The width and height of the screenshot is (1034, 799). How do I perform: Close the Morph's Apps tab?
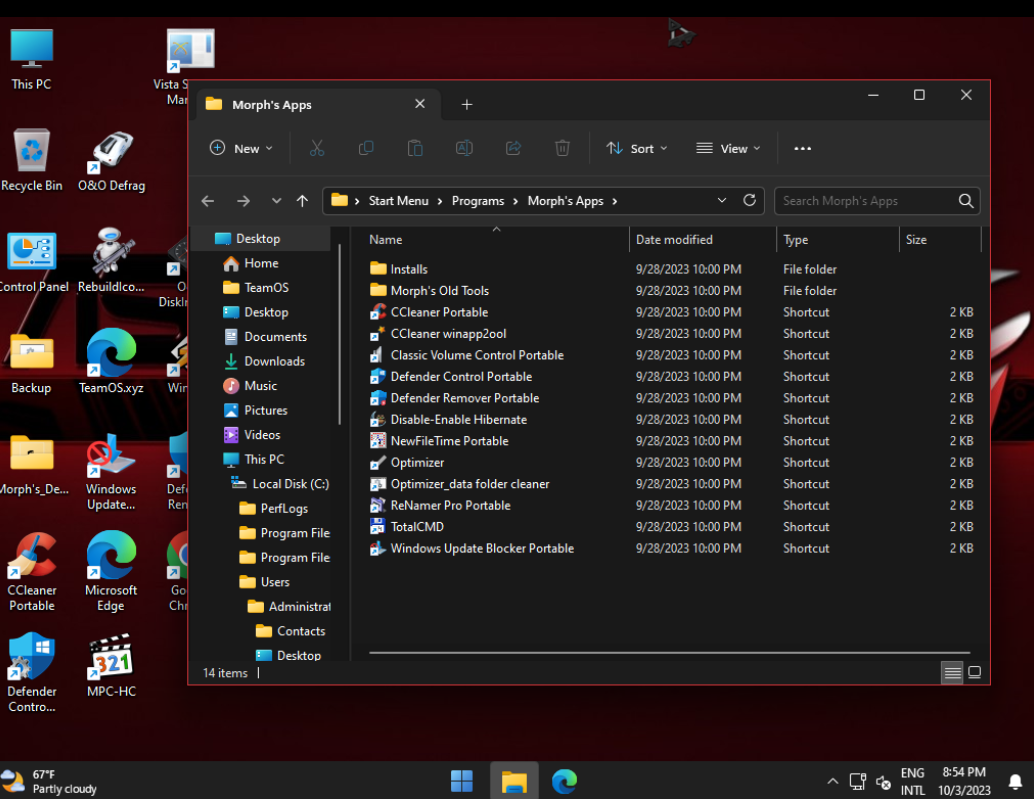[x=420, y=104]
